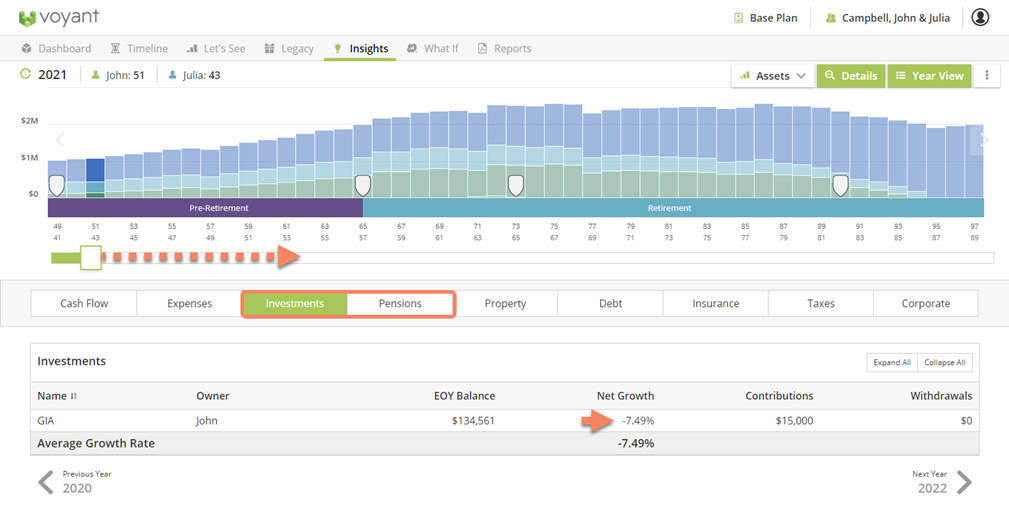The image size is (1009, 513).
Task: Click the shield marker at age 65
Action: (363, 185)
